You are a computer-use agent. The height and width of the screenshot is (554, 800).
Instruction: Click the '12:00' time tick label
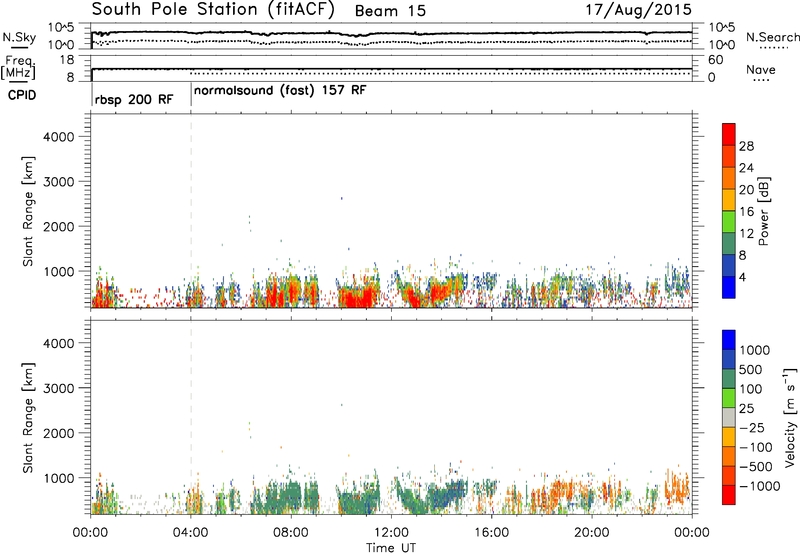[x=391, y=533]
